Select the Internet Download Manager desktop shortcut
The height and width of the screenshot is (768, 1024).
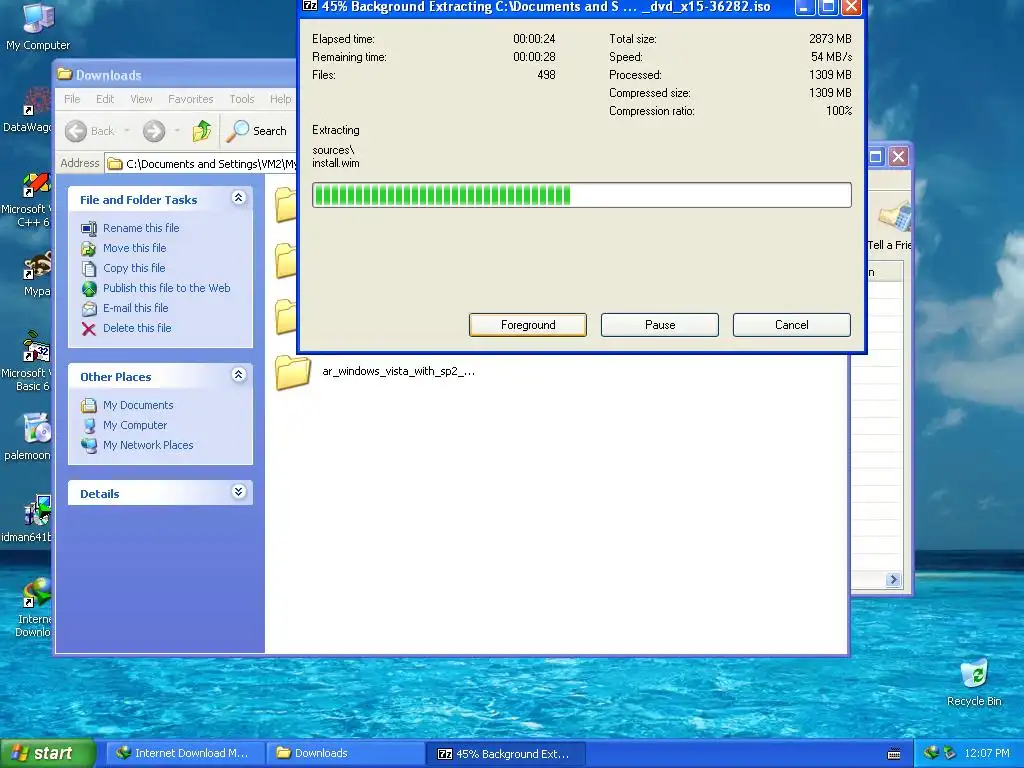pyautogui.click(x=37, y=592)
